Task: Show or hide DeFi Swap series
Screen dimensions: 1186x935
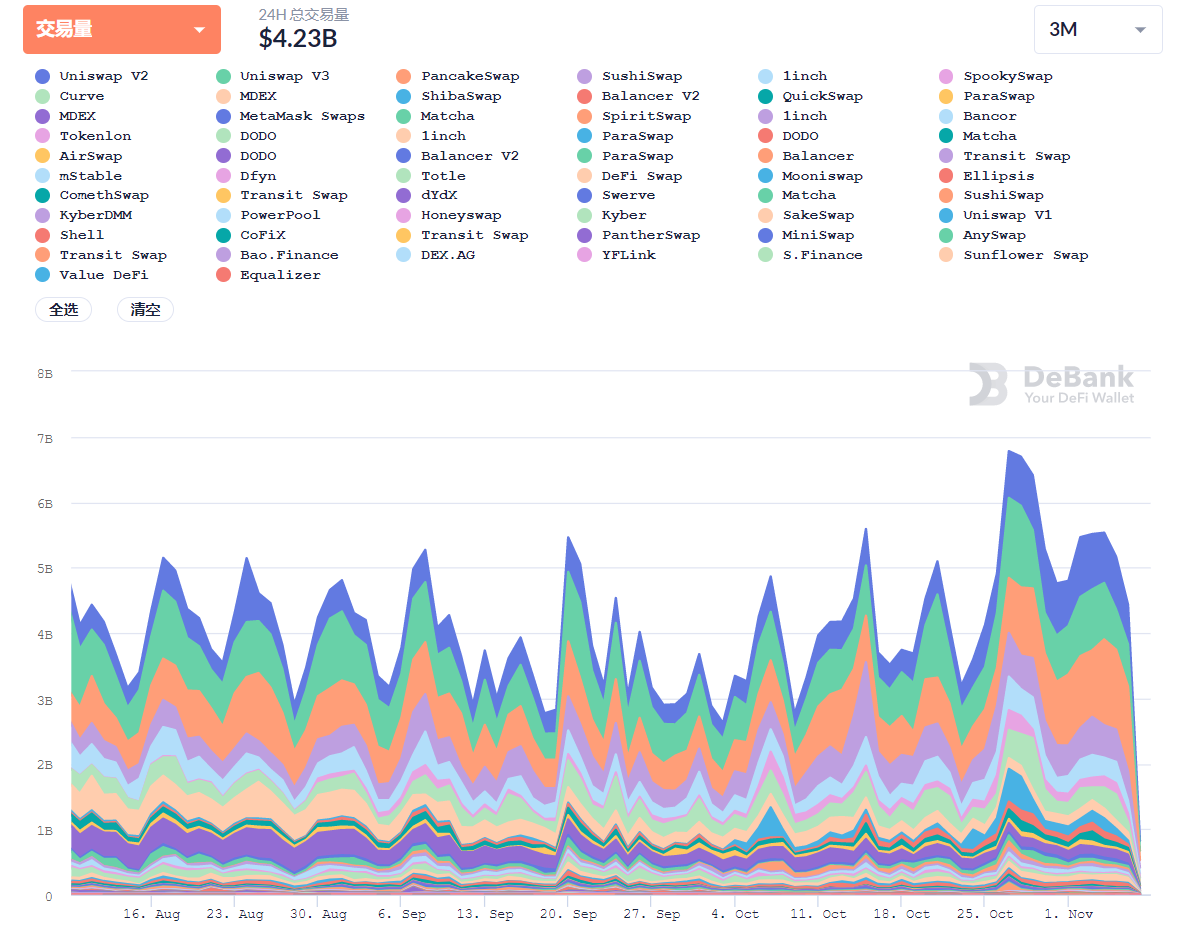Action: 629,176
